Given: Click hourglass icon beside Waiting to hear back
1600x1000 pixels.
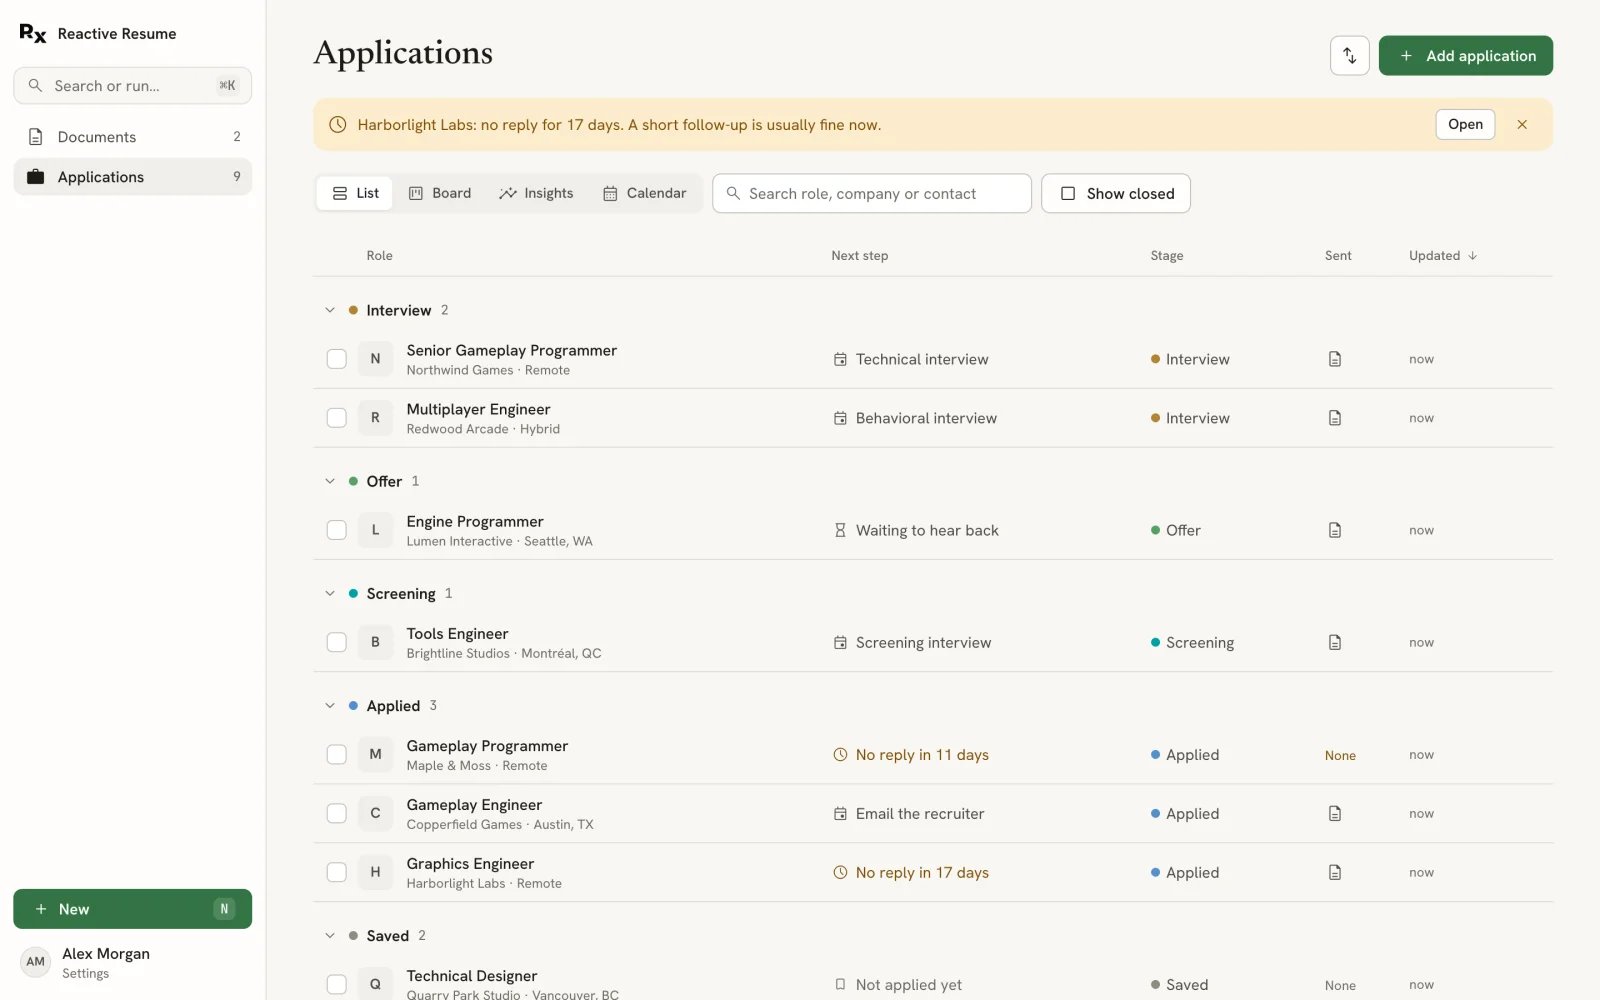Looking at the screenshot, I should 840,530.
